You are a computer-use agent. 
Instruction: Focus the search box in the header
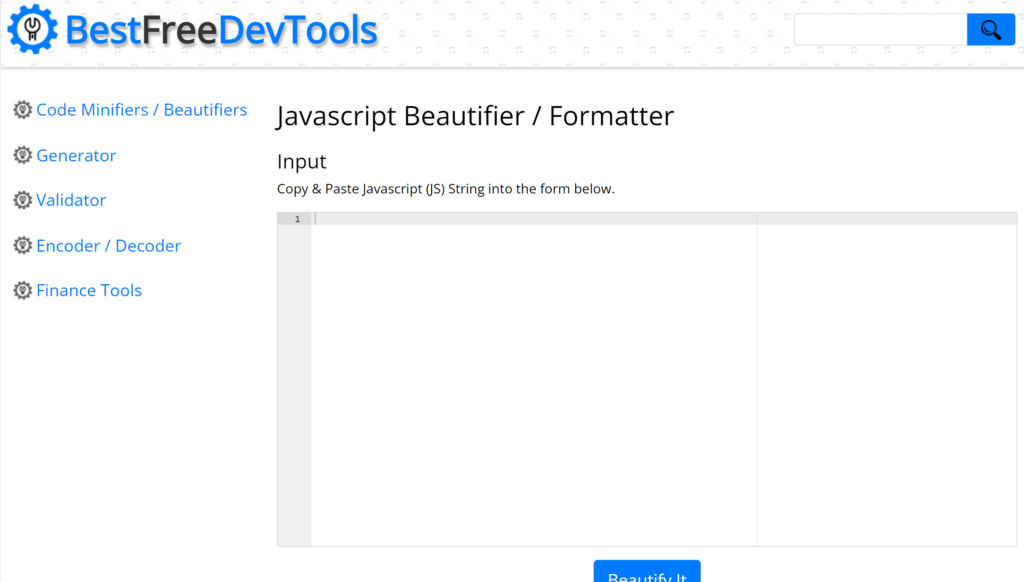point(880,30)
